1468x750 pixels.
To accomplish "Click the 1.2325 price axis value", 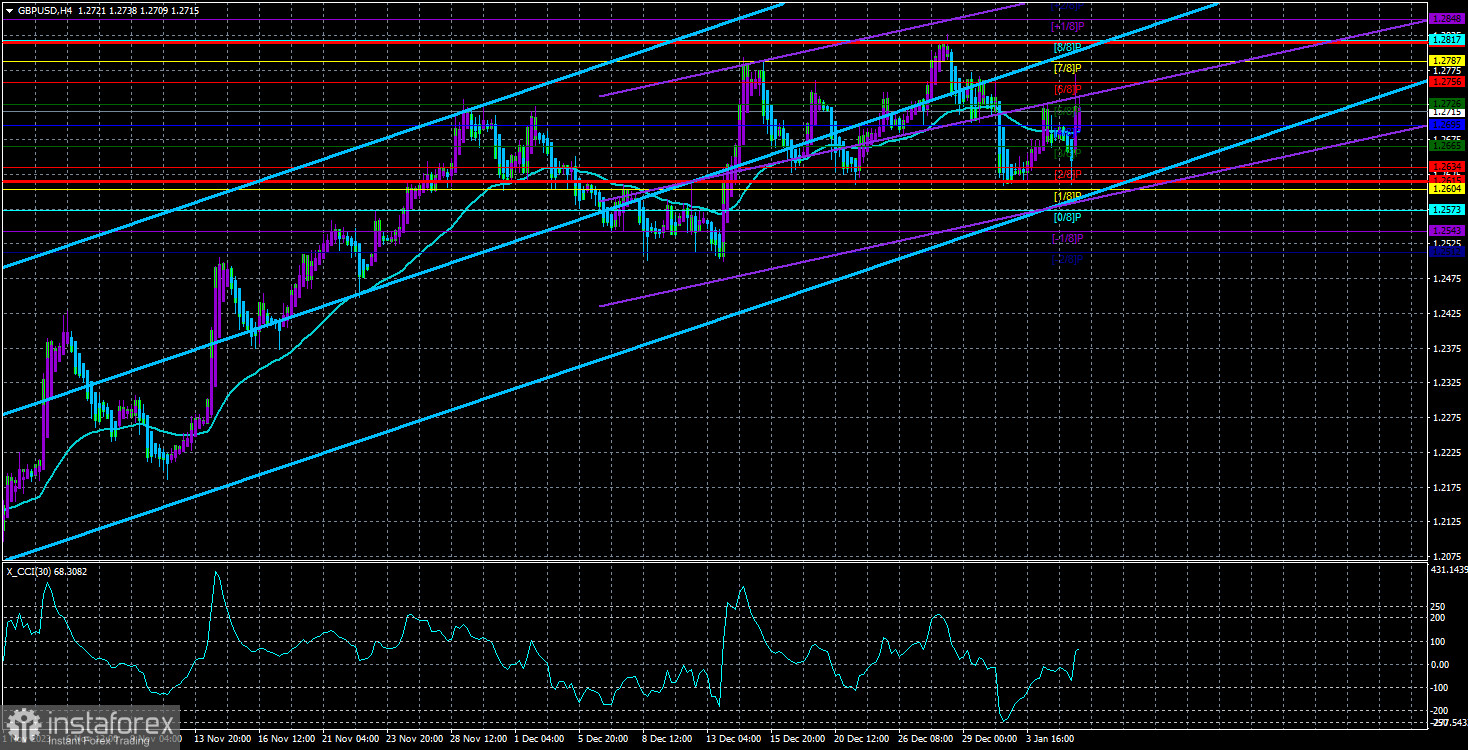I will 1446,383.
